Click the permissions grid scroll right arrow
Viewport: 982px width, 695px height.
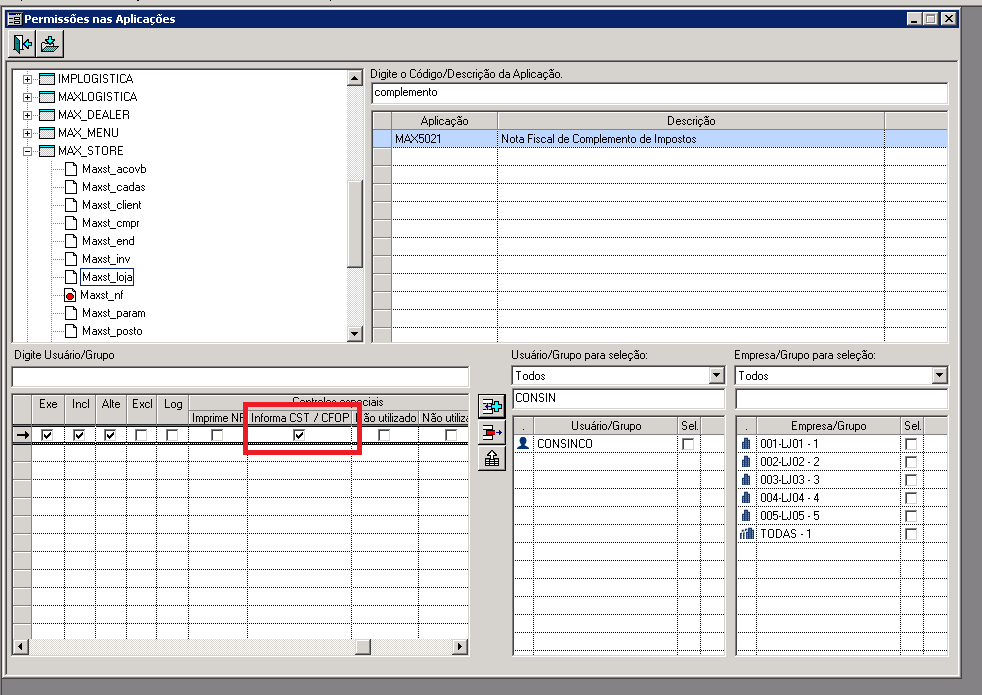coord(460,646)
